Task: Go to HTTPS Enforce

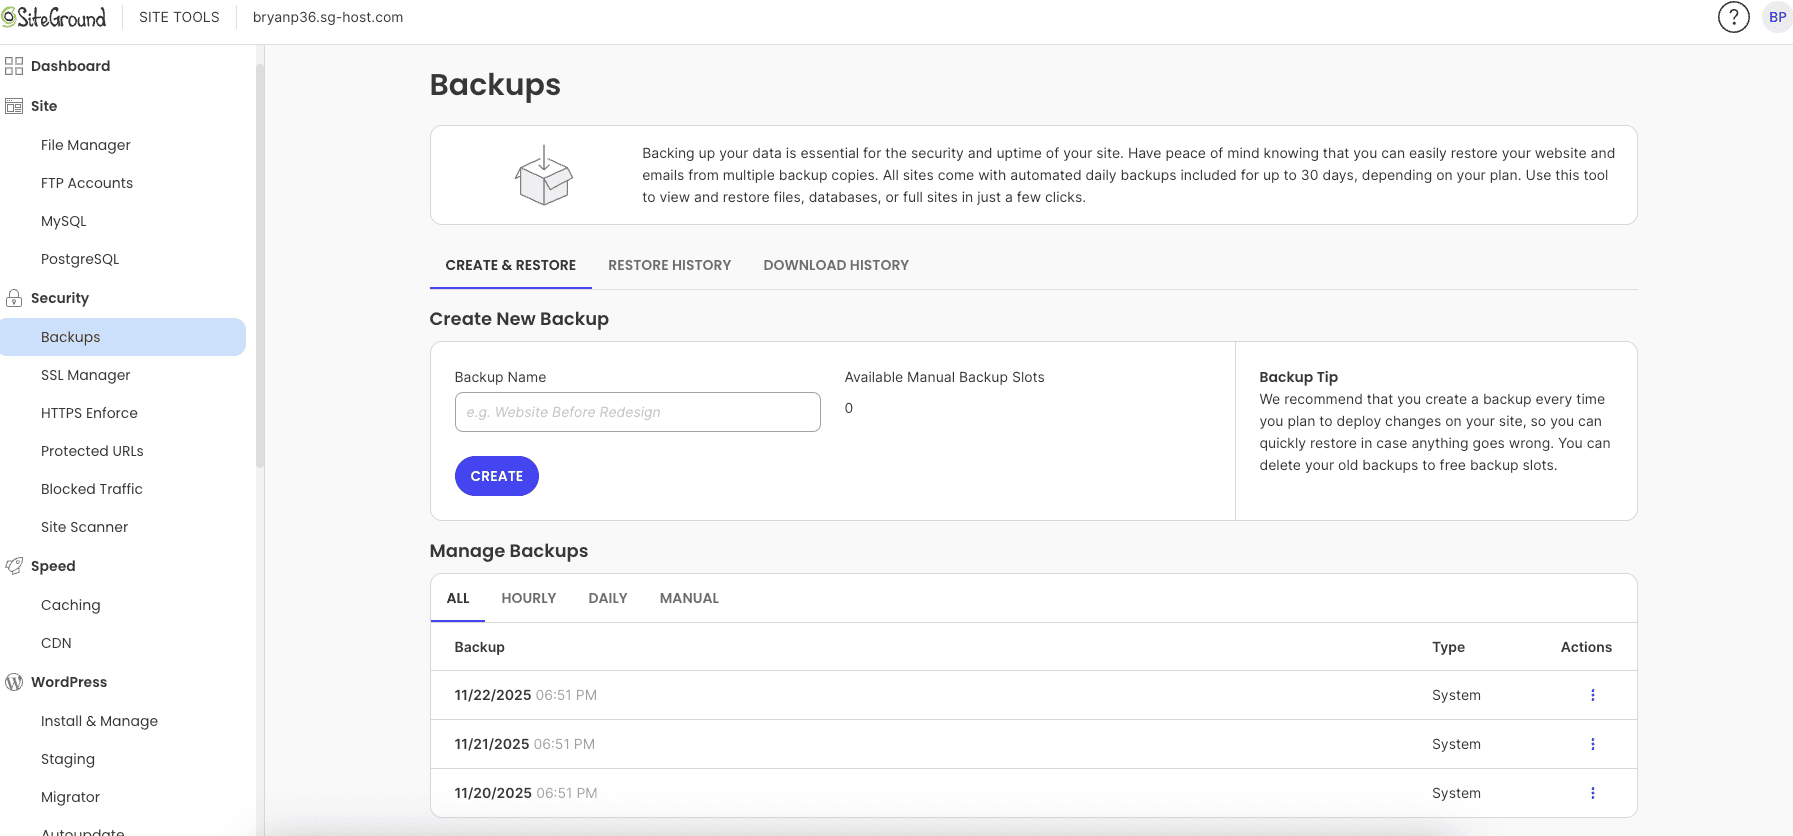Action: [x=89, y=413]
